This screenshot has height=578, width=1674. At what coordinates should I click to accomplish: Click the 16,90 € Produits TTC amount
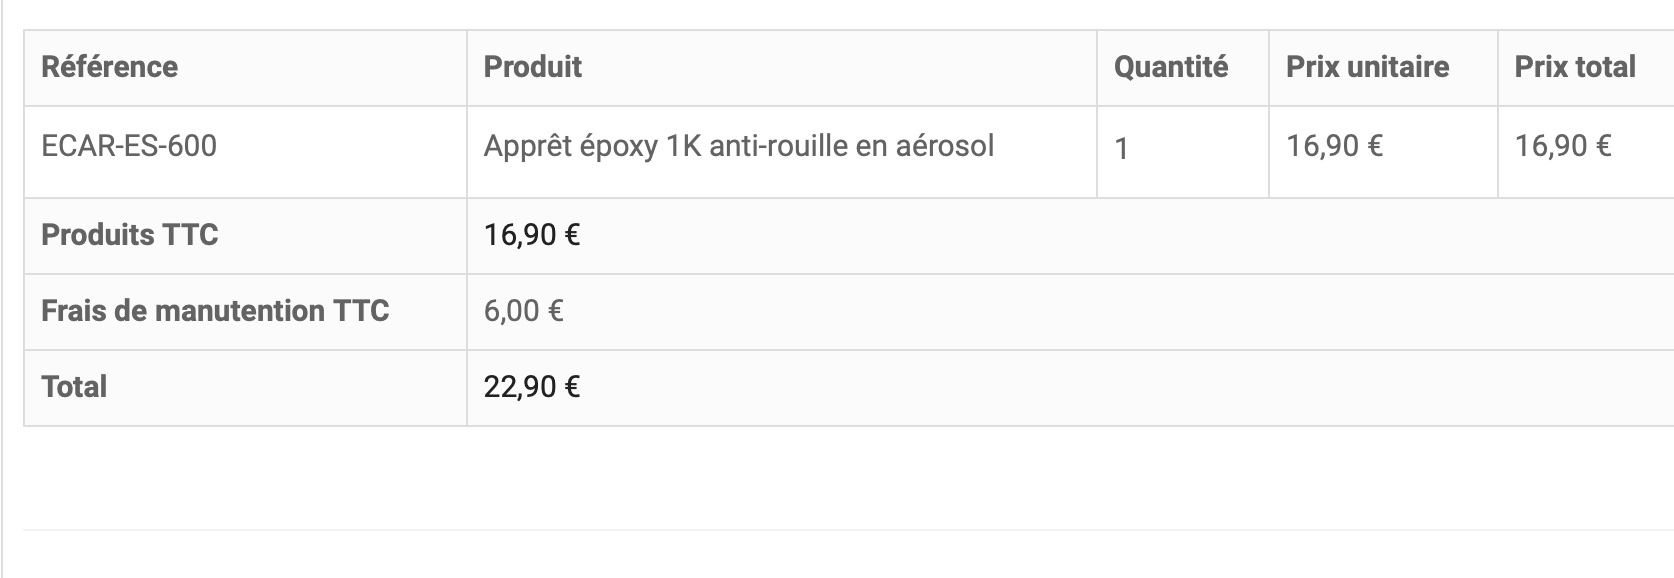pos(532,235)
